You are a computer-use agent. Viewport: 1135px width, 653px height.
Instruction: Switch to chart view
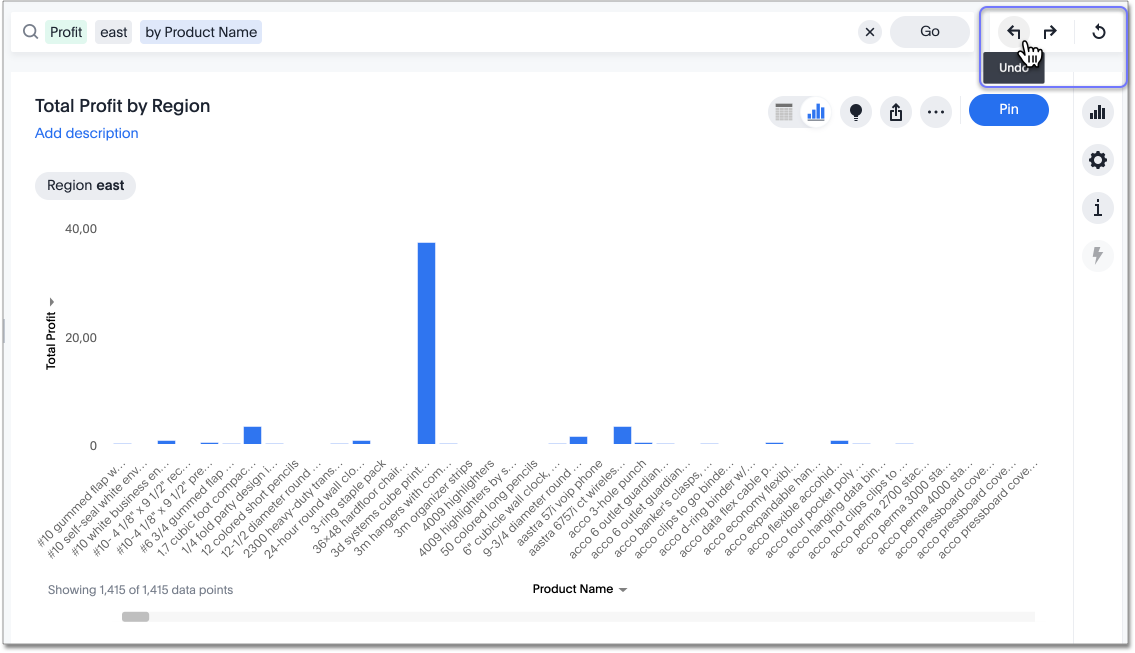pos(816,112)
